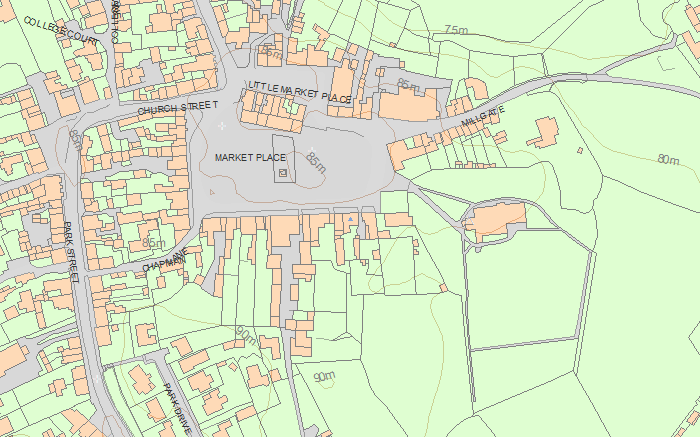The image size is (700, 437).
Task: Click the small triangle outline in Market Place
Action: point(212,192)
